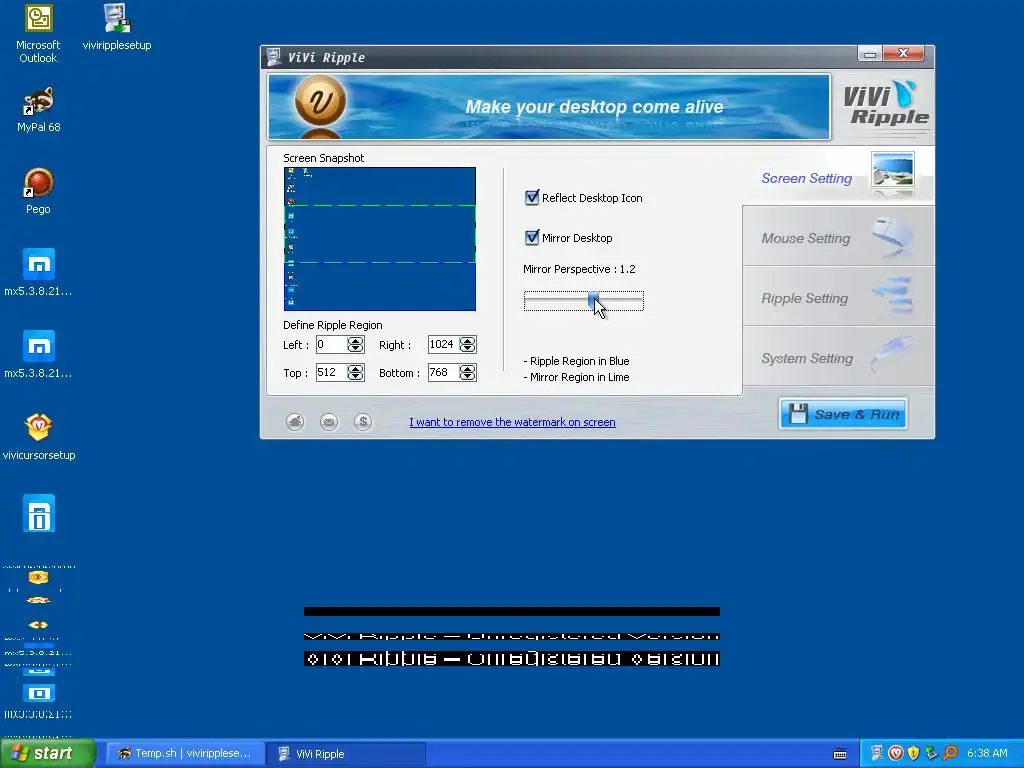Image resolution: width=1024 pixels, height=768 pixels.
Task: Click the Top ripple region input field
Action: (332, 372)
